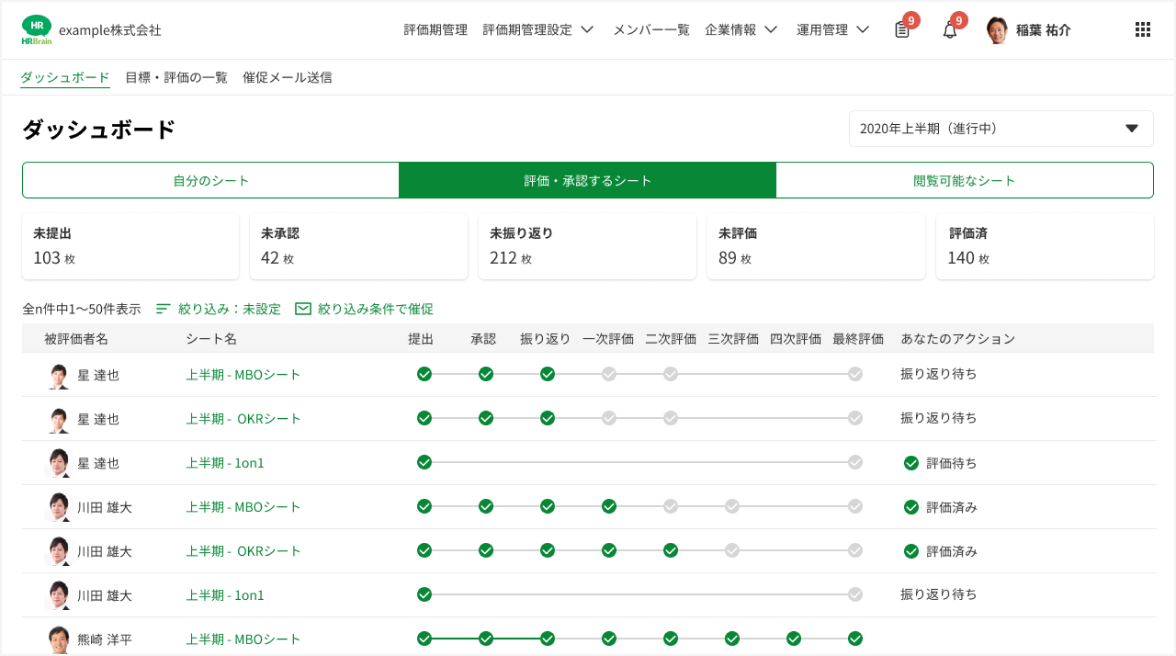Screen dimensions: 1176x656
Task: Click the 未提出 103枚 summary card
Action: coord(130,247)
